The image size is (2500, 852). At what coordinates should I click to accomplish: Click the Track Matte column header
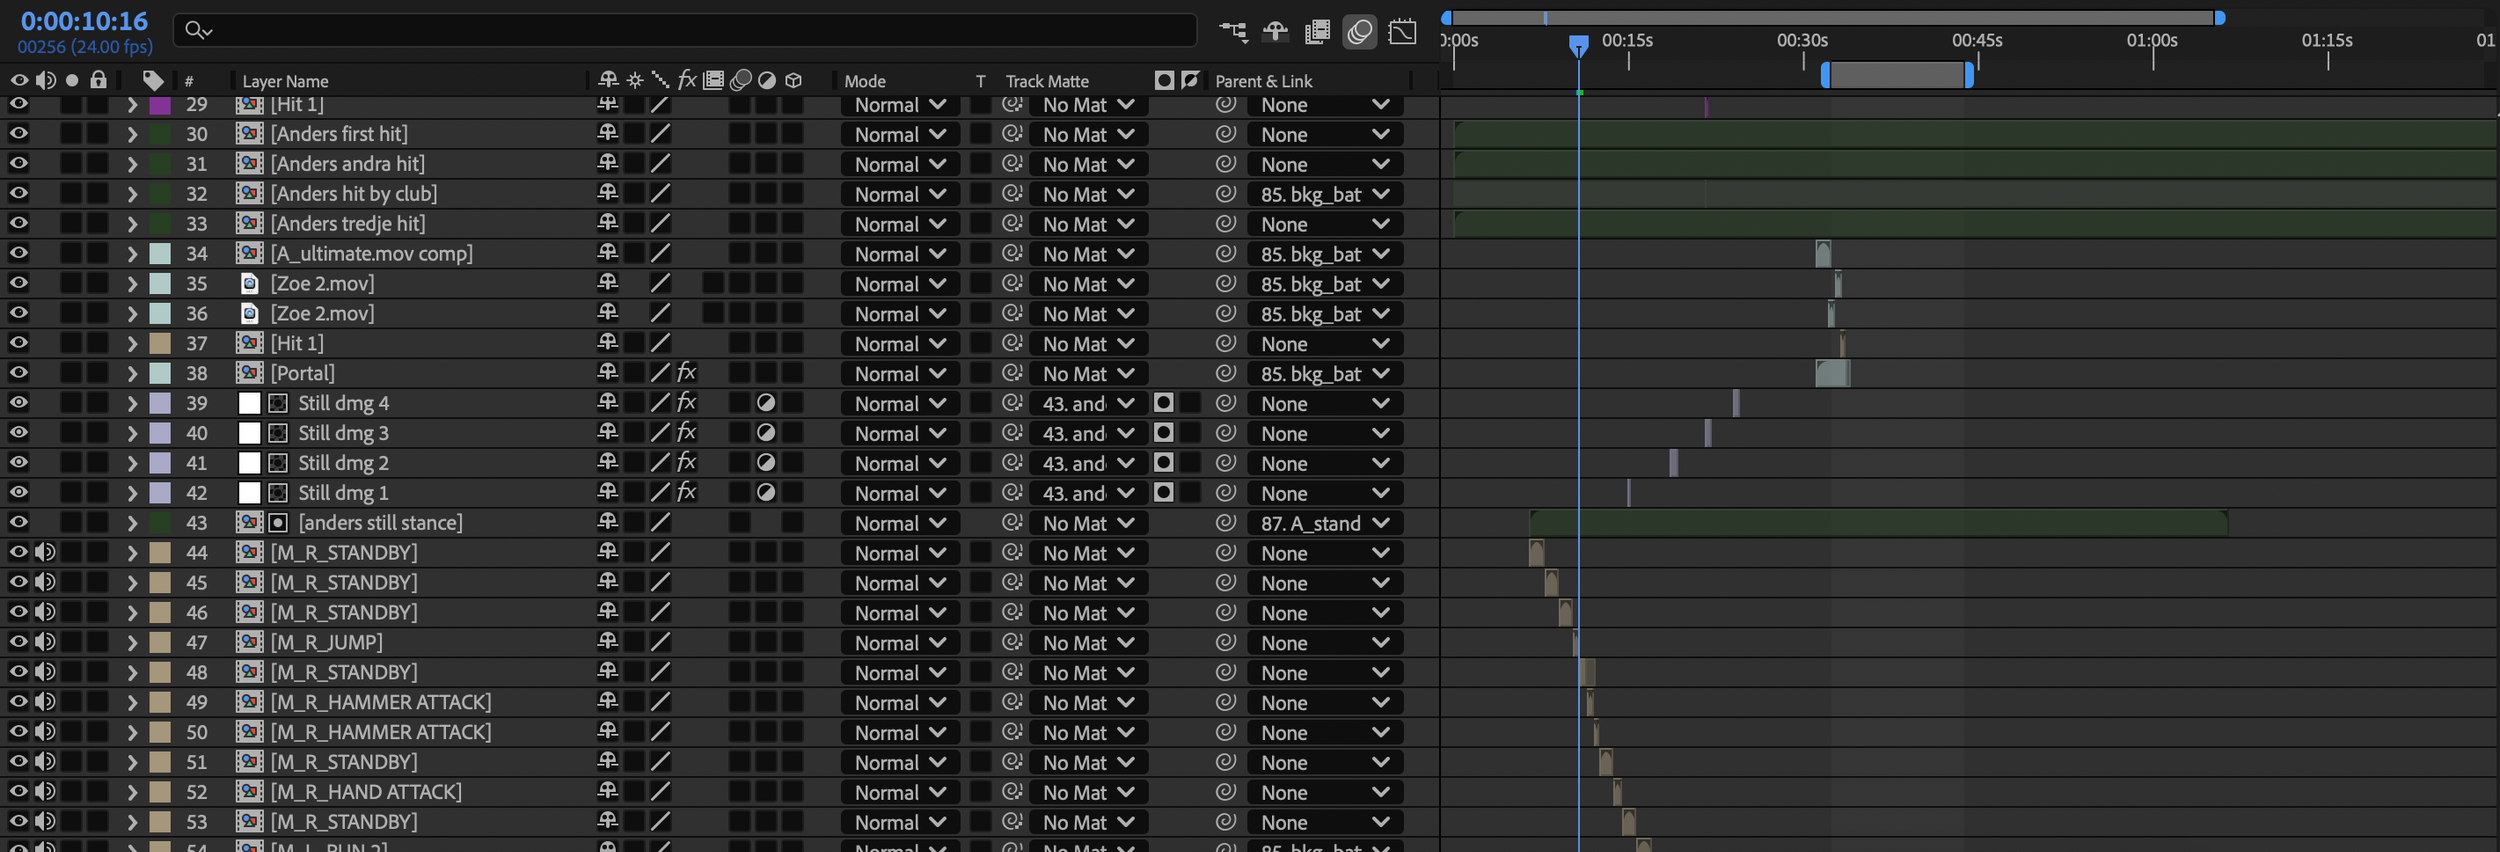pos(1047,81)
